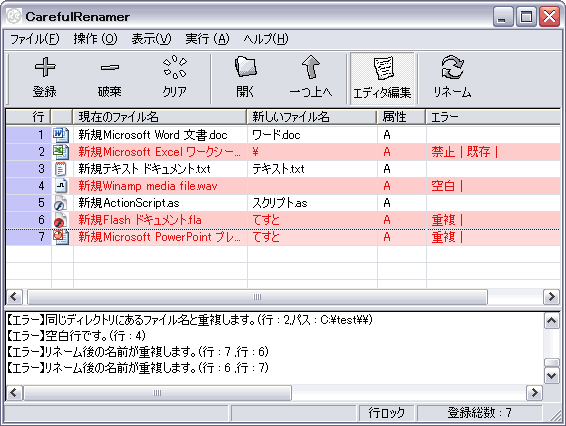Select the Word document file icon in row 1
Image resolution: width=566 pixels, height=426 pixels.
(x=60, y=135)
